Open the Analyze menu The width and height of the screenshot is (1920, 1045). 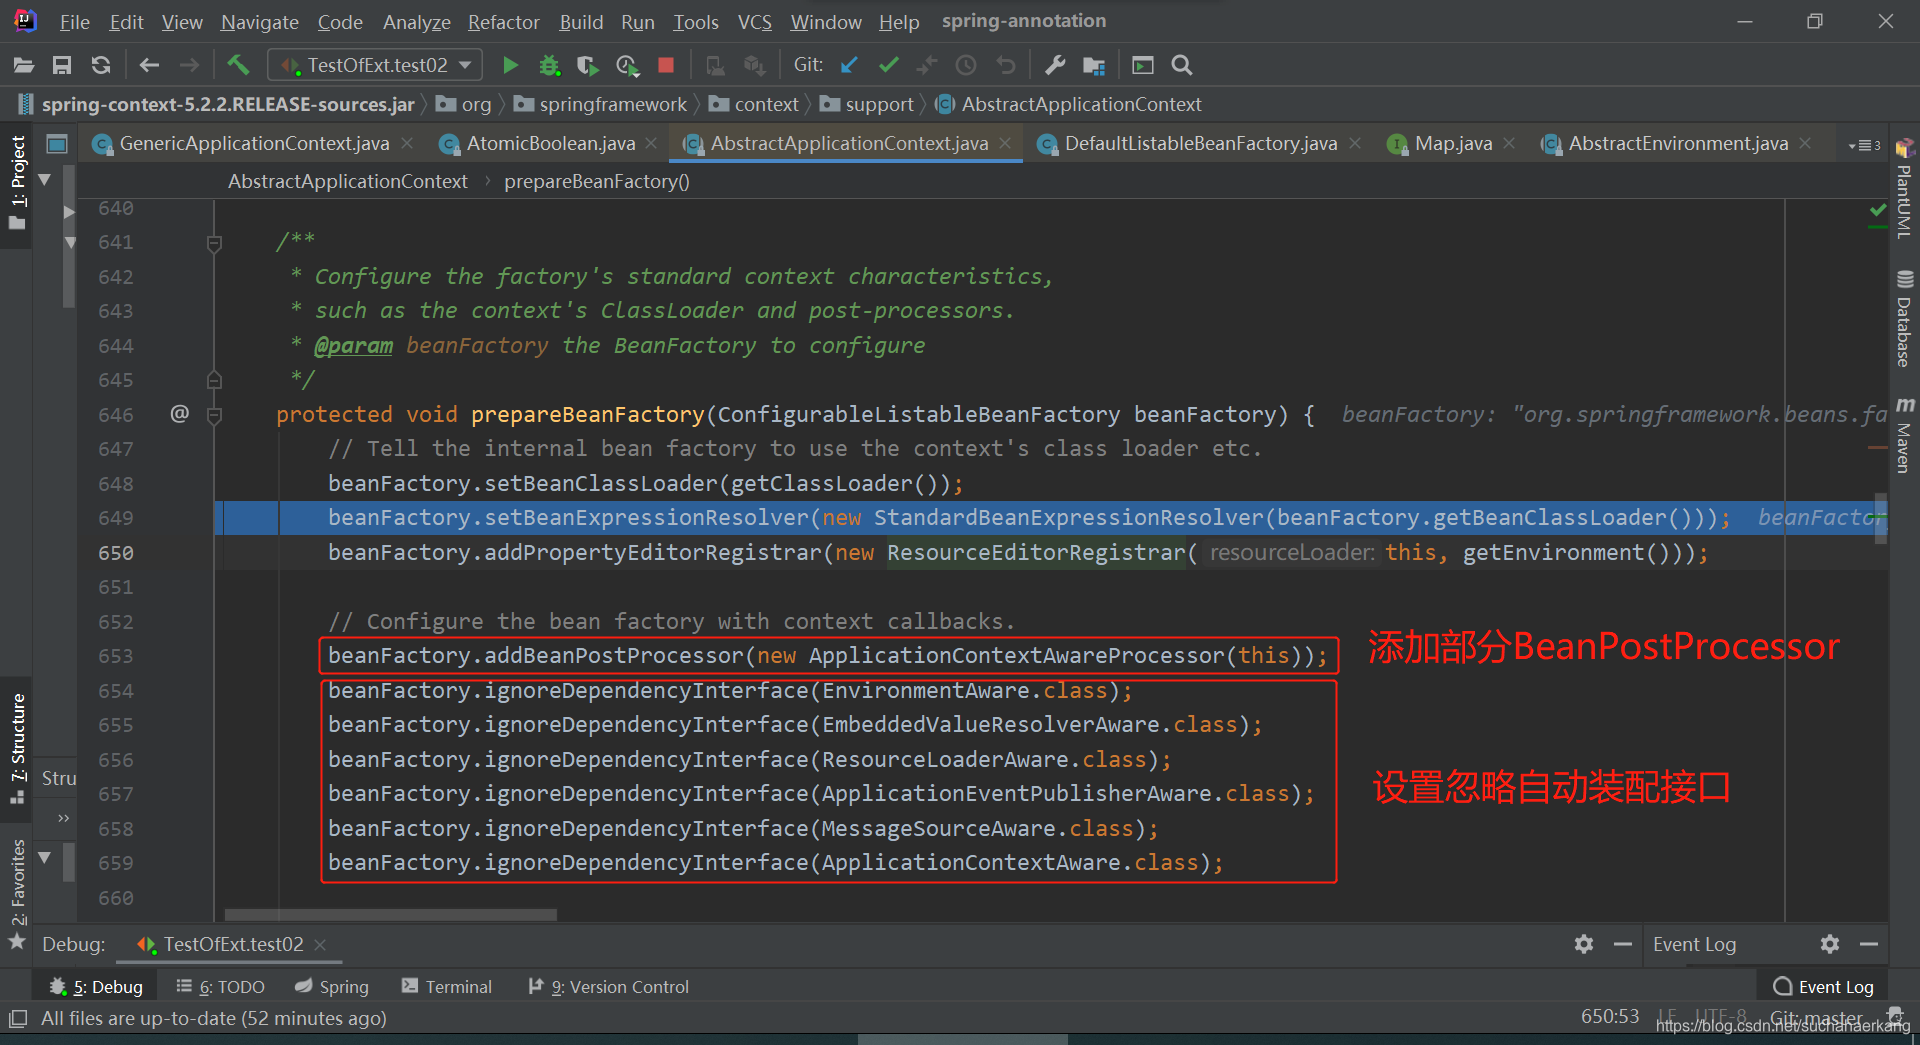tap(417, 22)
